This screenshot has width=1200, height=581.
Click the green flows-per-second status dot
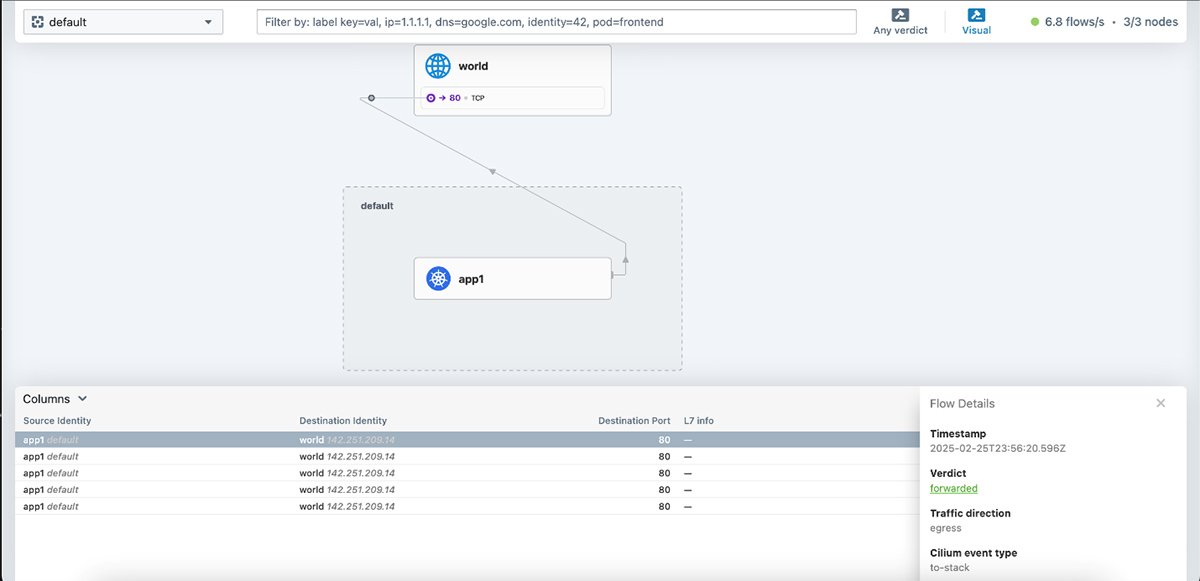pyautogui.click(x=1036, y=21)
